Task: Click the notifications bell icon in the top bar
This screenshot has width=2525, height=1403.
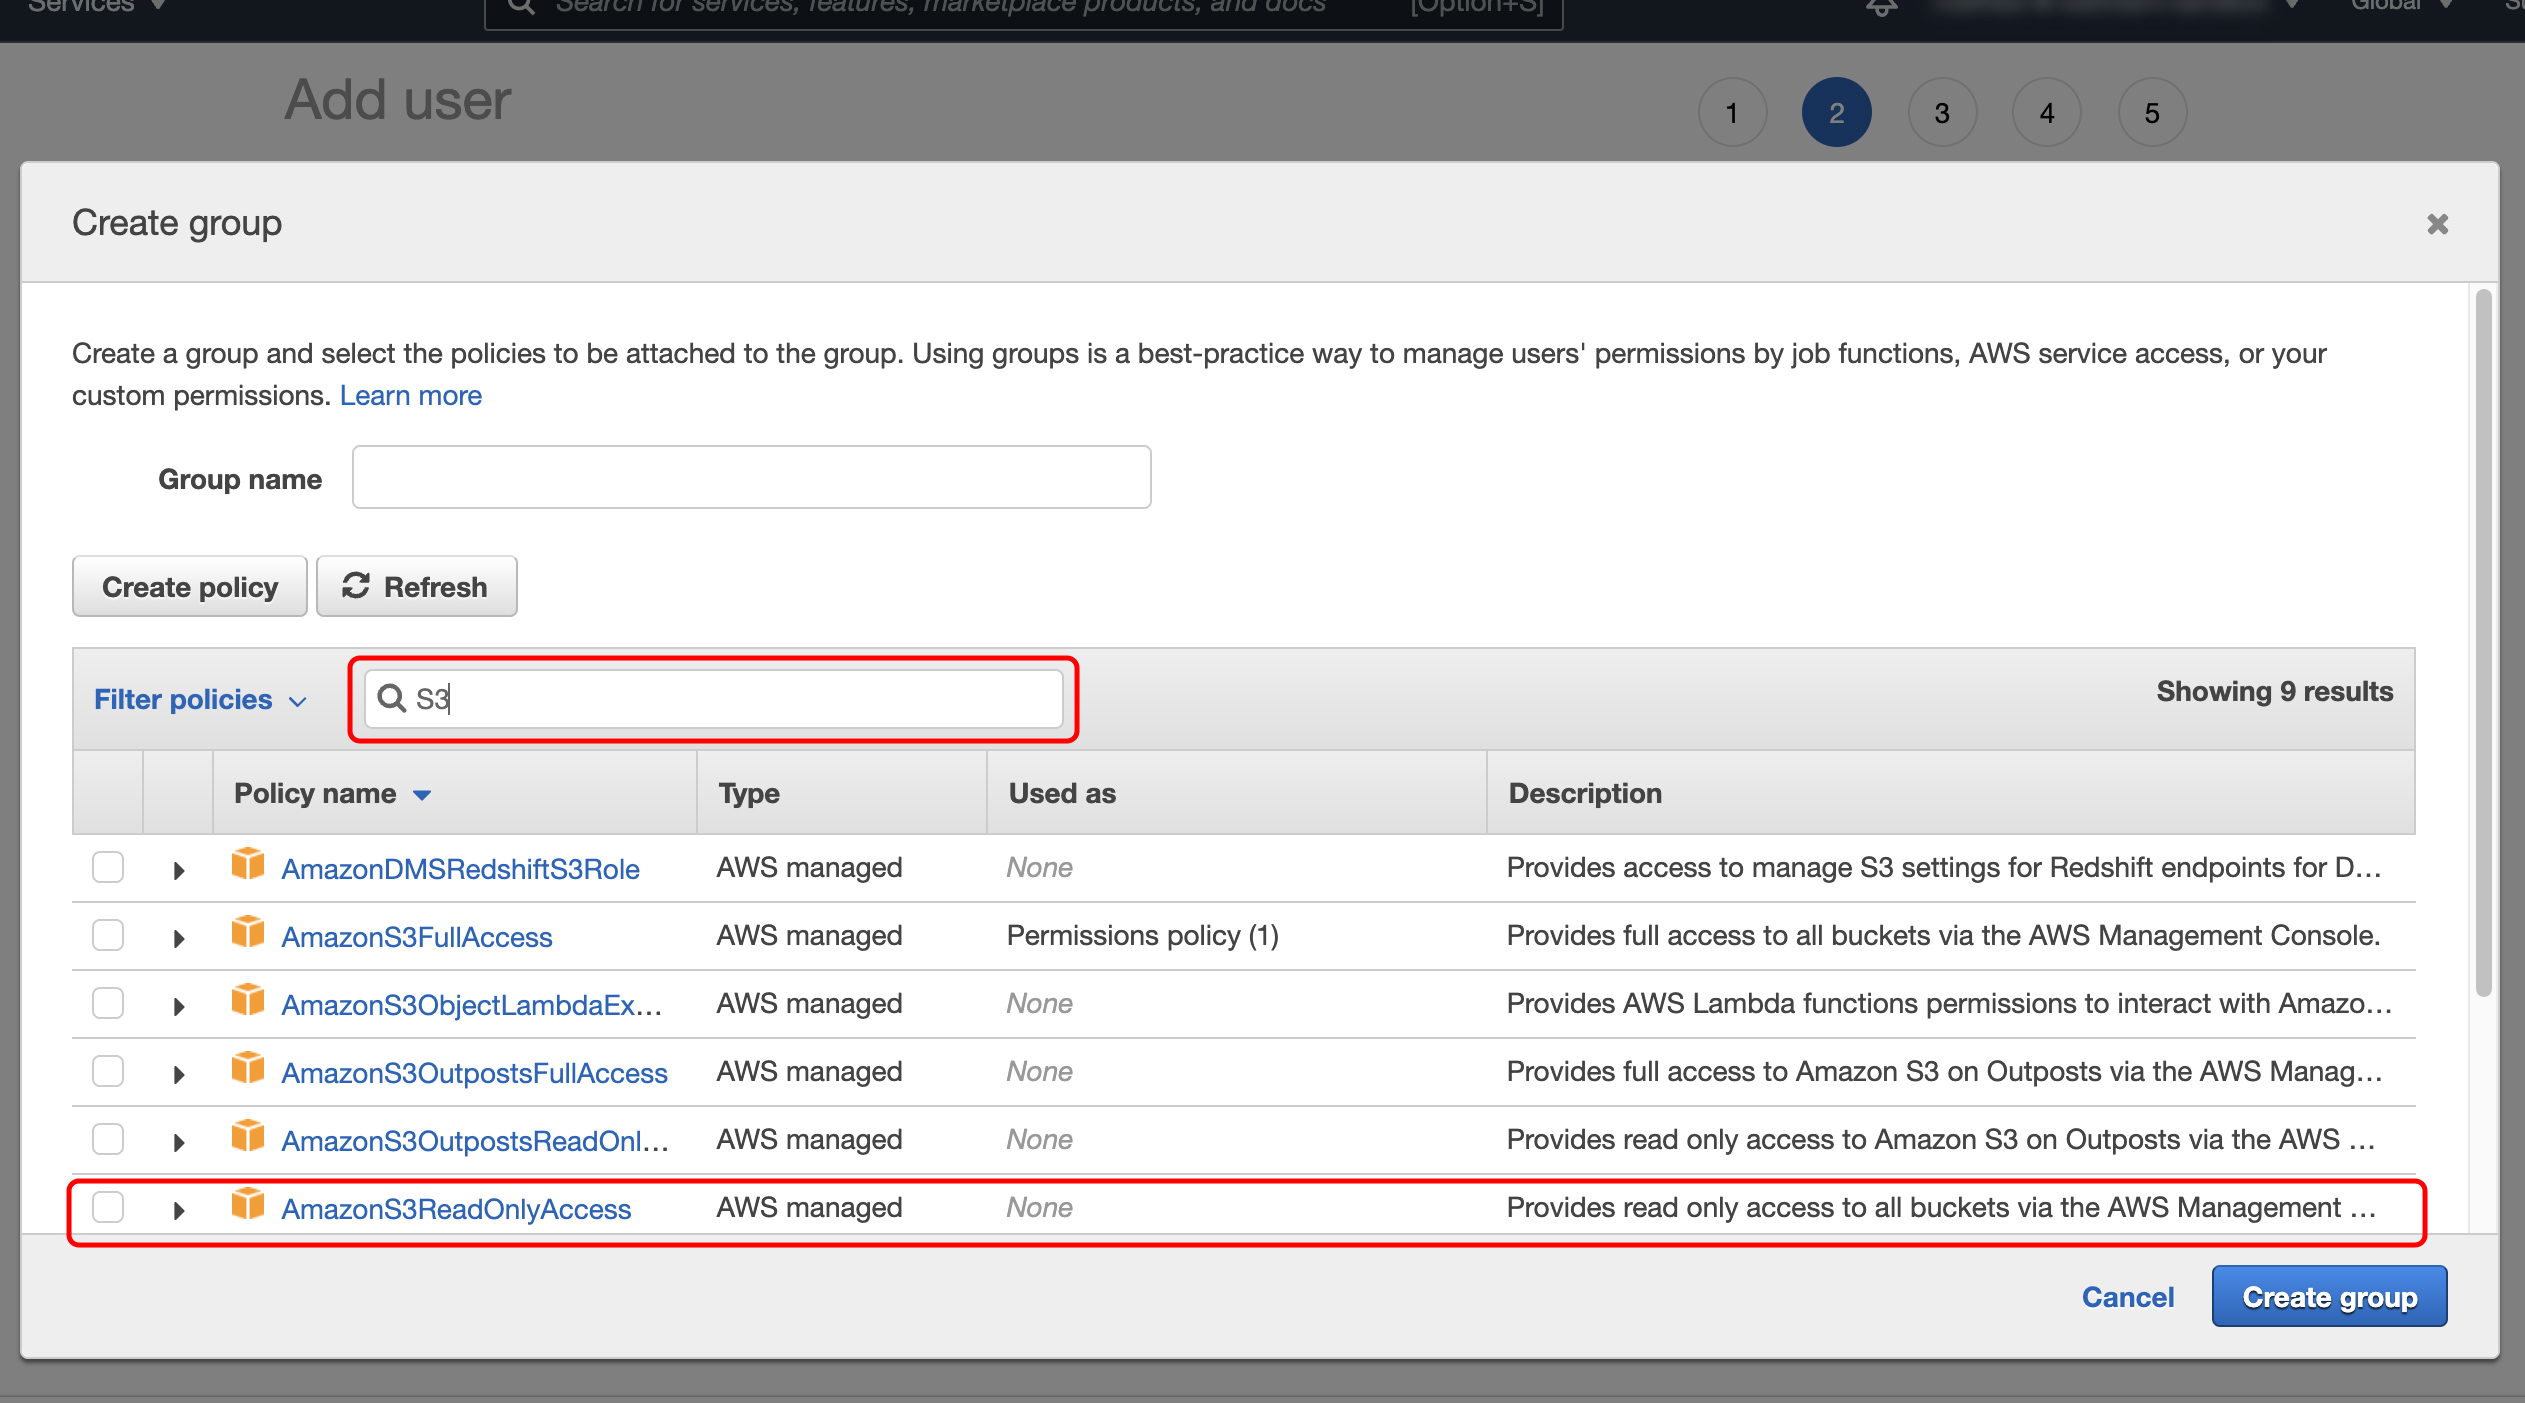Action: click(1882, 6)
